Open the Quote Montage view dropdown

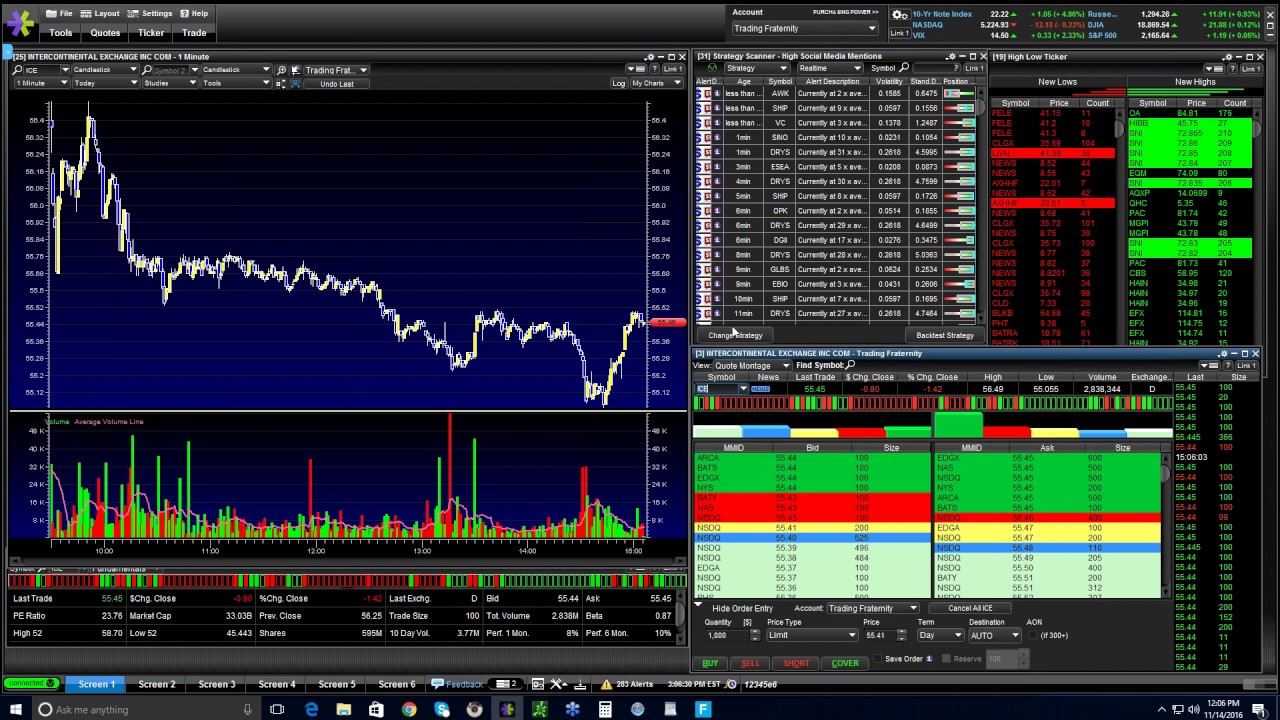[x=751, y=365]
